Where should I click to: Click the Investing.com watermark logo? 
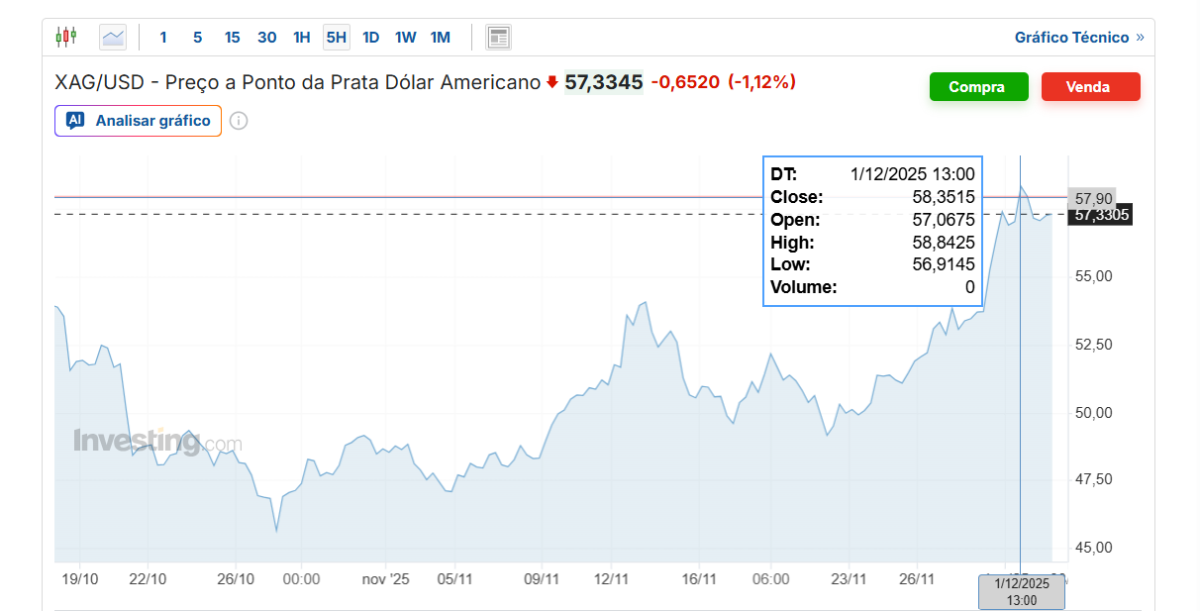click(157, 441)
